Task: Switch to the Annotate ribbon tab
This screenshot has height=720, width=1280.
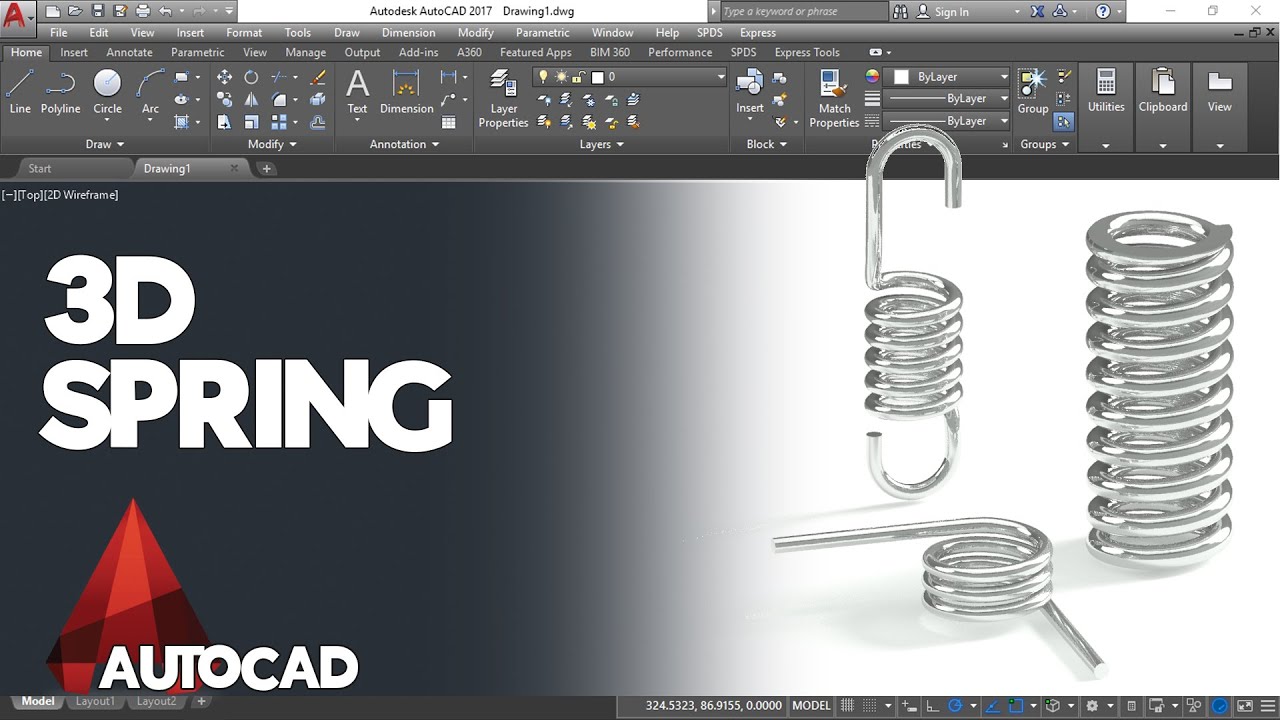Action: 129,52
